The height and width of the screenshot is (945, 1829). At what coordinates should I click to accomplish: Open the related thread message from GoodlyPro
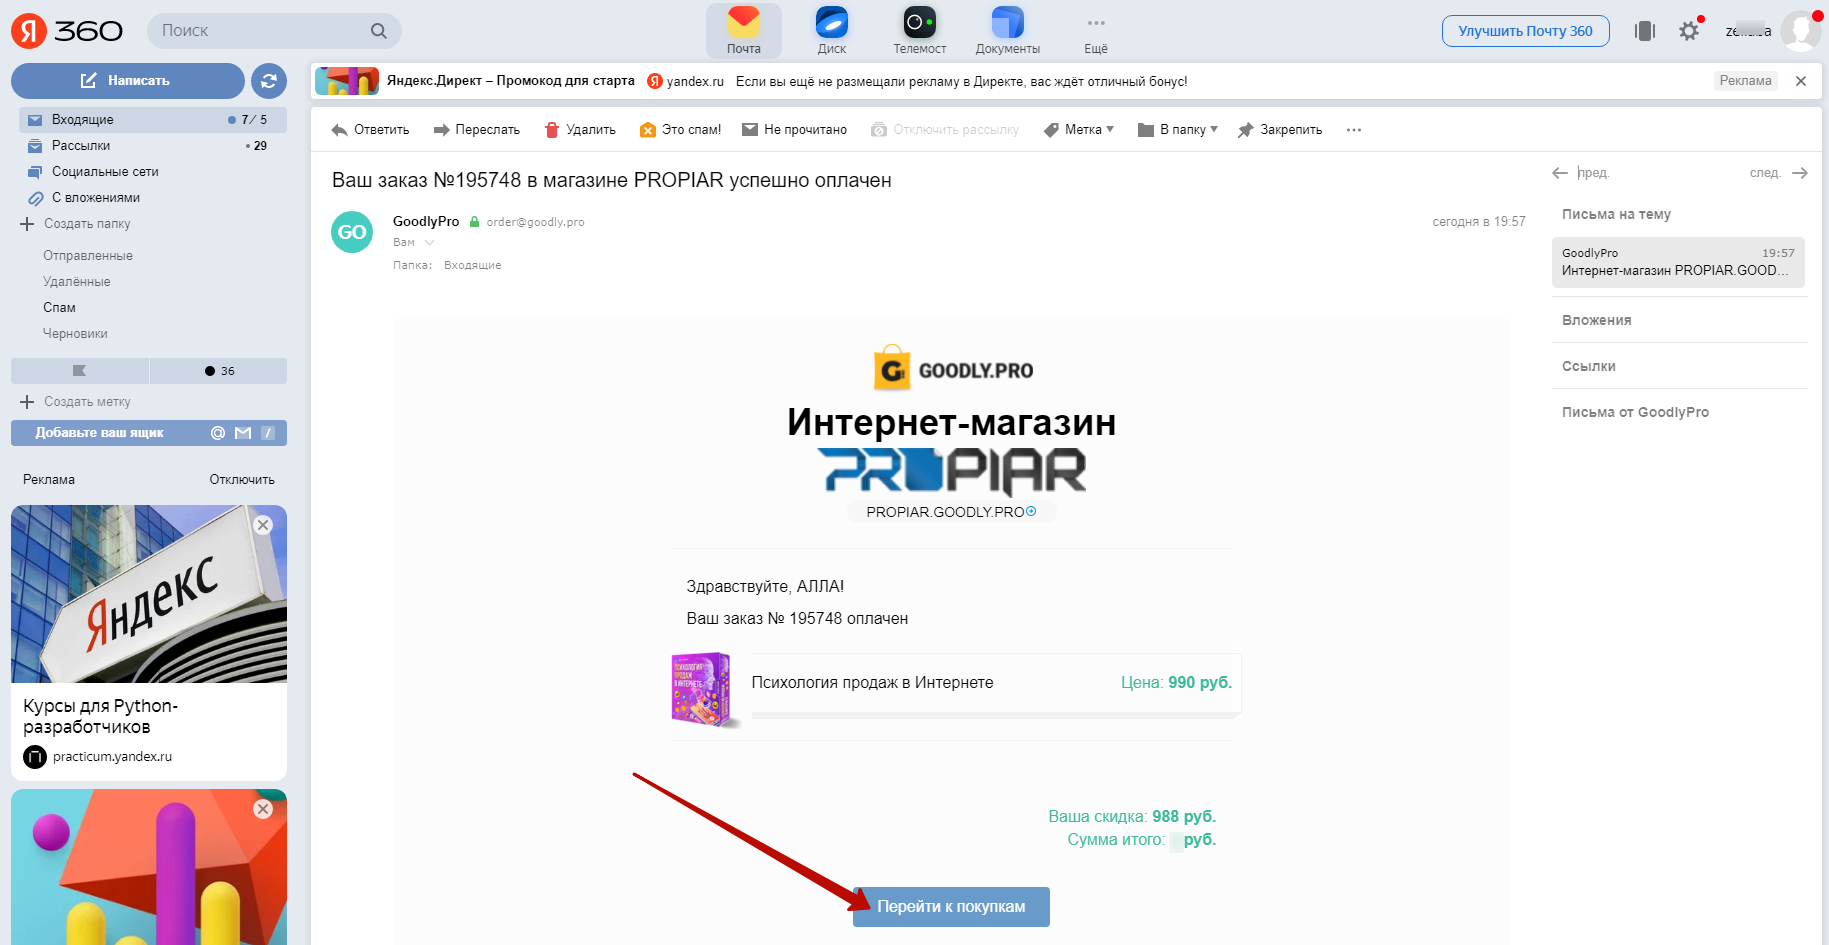tap(1678, 262)
